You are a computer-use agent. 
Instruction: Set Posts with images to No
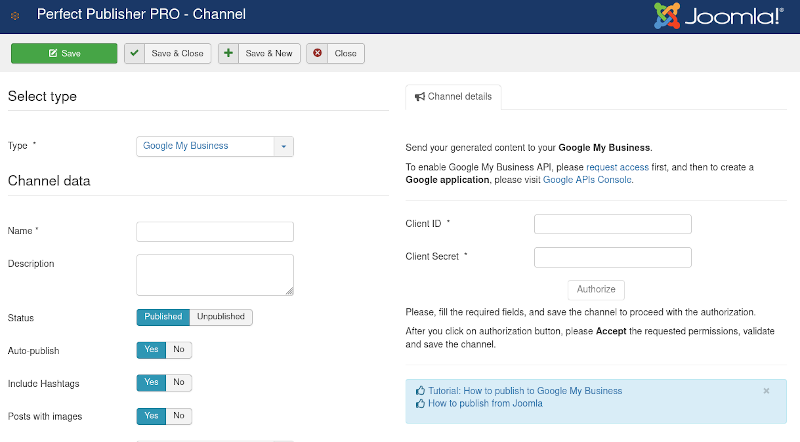point(179,416)
